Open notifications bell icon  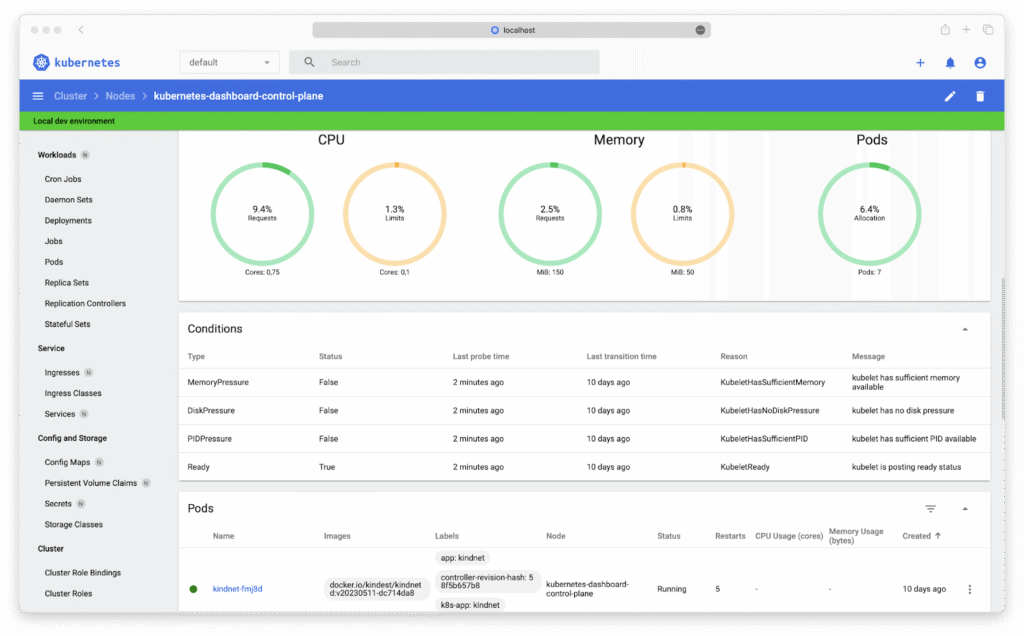click(950, 63)
